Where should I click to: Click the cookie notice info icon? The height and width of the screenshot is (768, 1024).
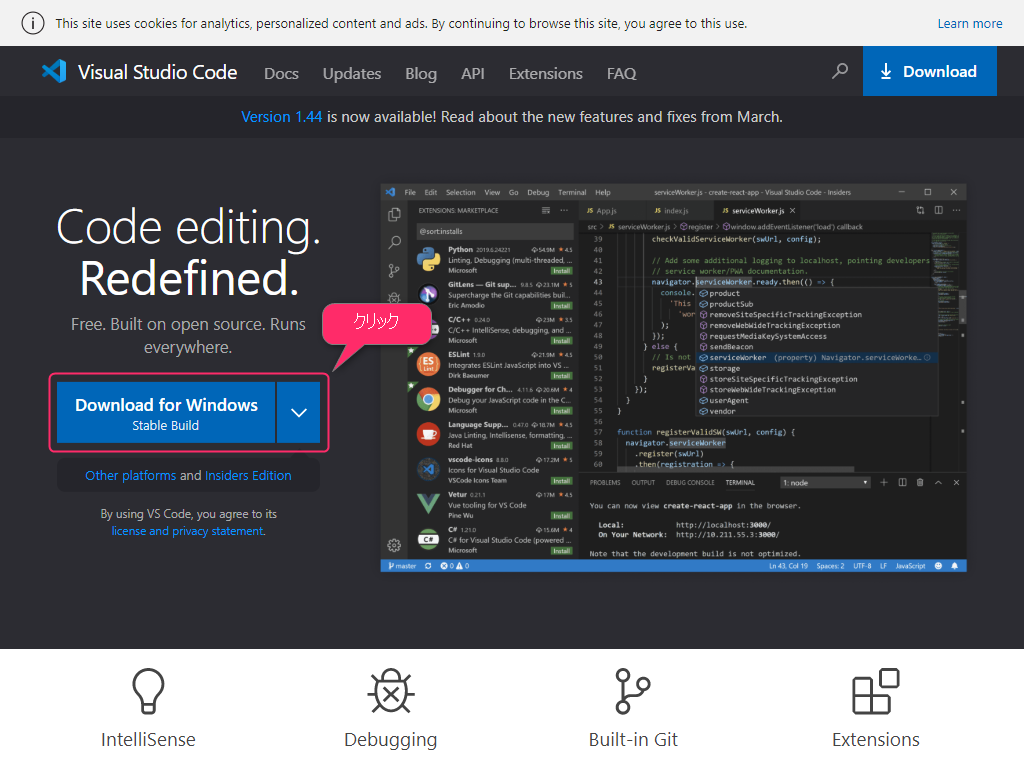33,24
